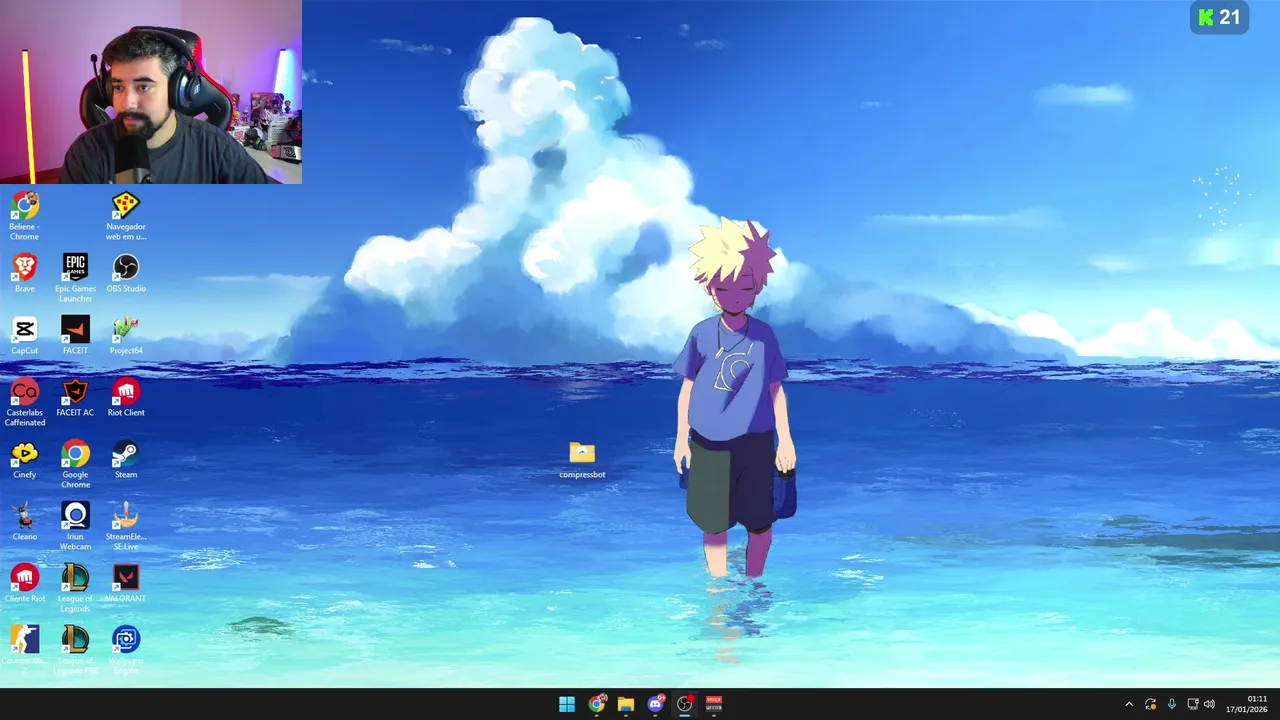This screenshot has height=720, width=1280.
Task: Open the Navegador web em u... shortcut
Action: point(126,216)
